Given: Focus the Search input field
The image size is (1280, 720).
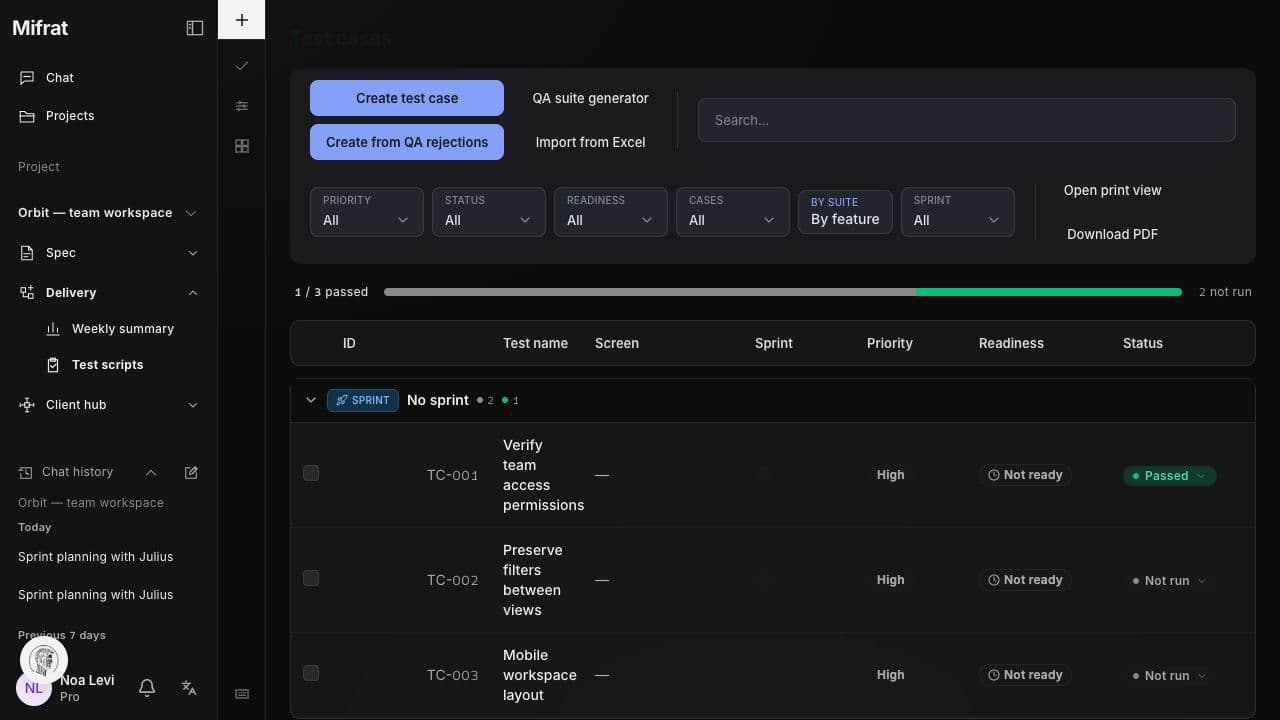Looking at the screenshot, I should [967, 120].
